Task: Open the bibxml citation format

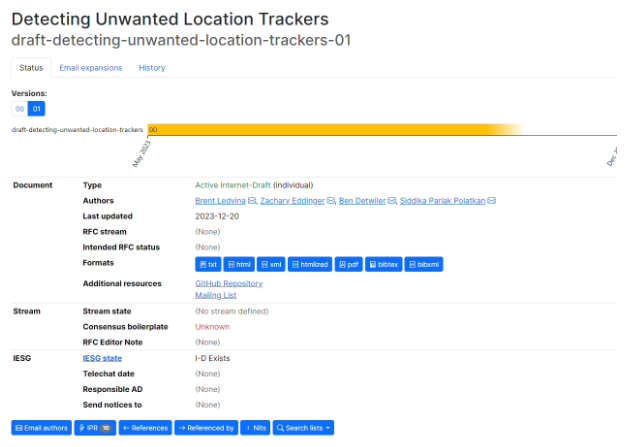Action: pyautogui.click(x=424, y=264)
